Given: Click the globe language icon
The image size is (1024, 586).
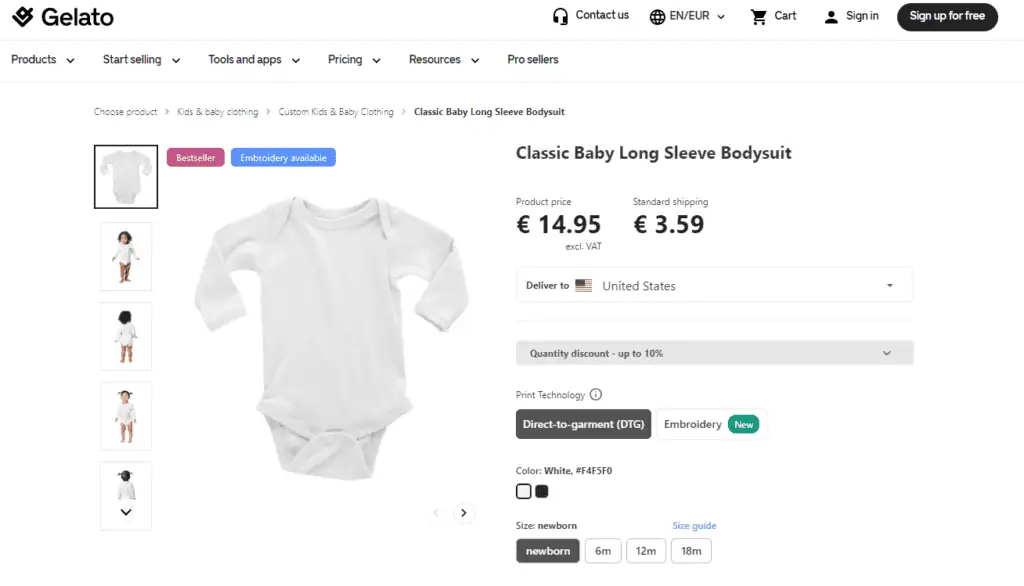Looking at the screenshot, I should [657, 17].
